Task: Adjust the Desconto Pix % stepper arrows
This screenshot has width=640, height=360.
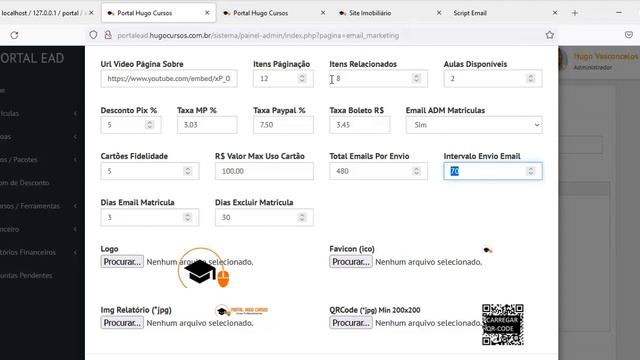Action: [x=149, y=124]
